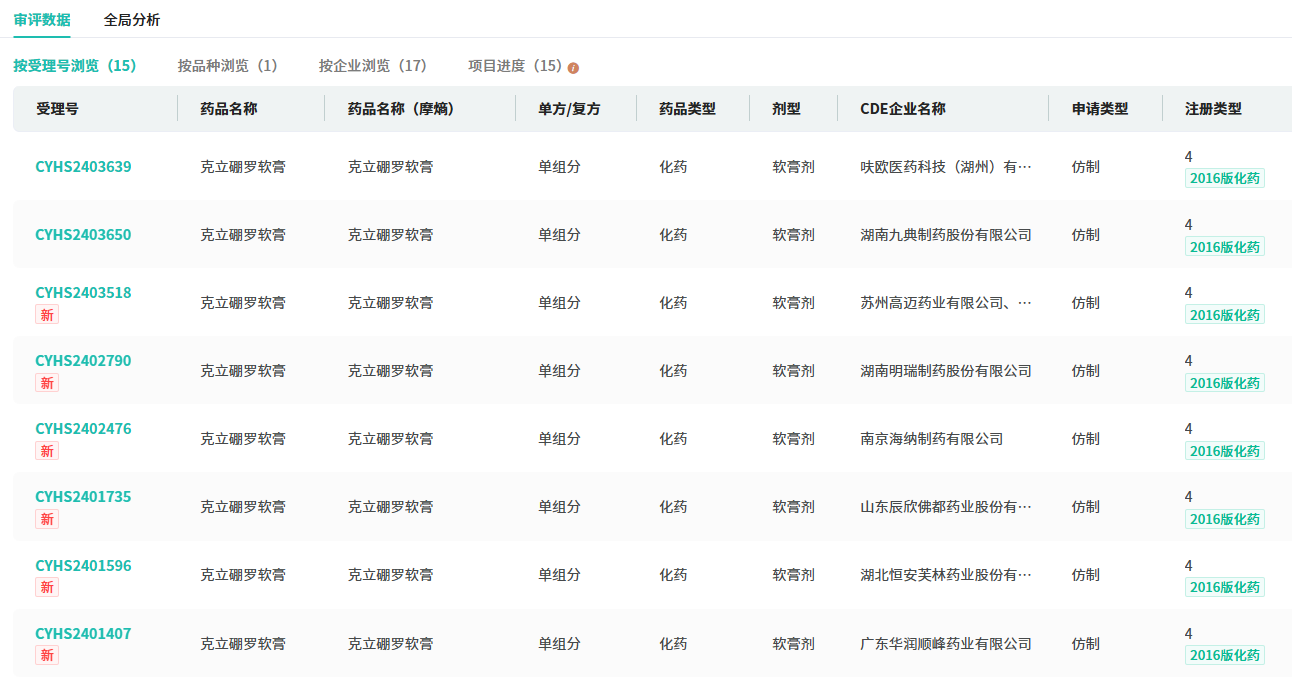Click company 广东华润顺峰药业有限公司
The width and height of the screenshot is (1292, 693).
pos(946,644)
